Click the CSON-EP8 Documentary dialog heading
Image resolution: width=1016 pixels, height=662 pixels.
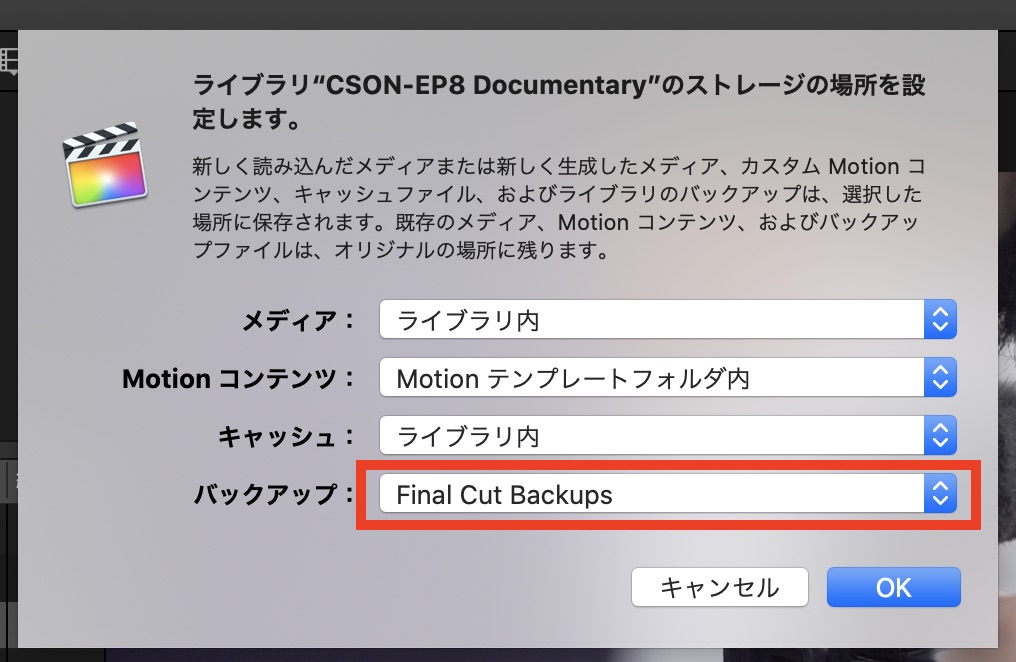coord(558,103)
